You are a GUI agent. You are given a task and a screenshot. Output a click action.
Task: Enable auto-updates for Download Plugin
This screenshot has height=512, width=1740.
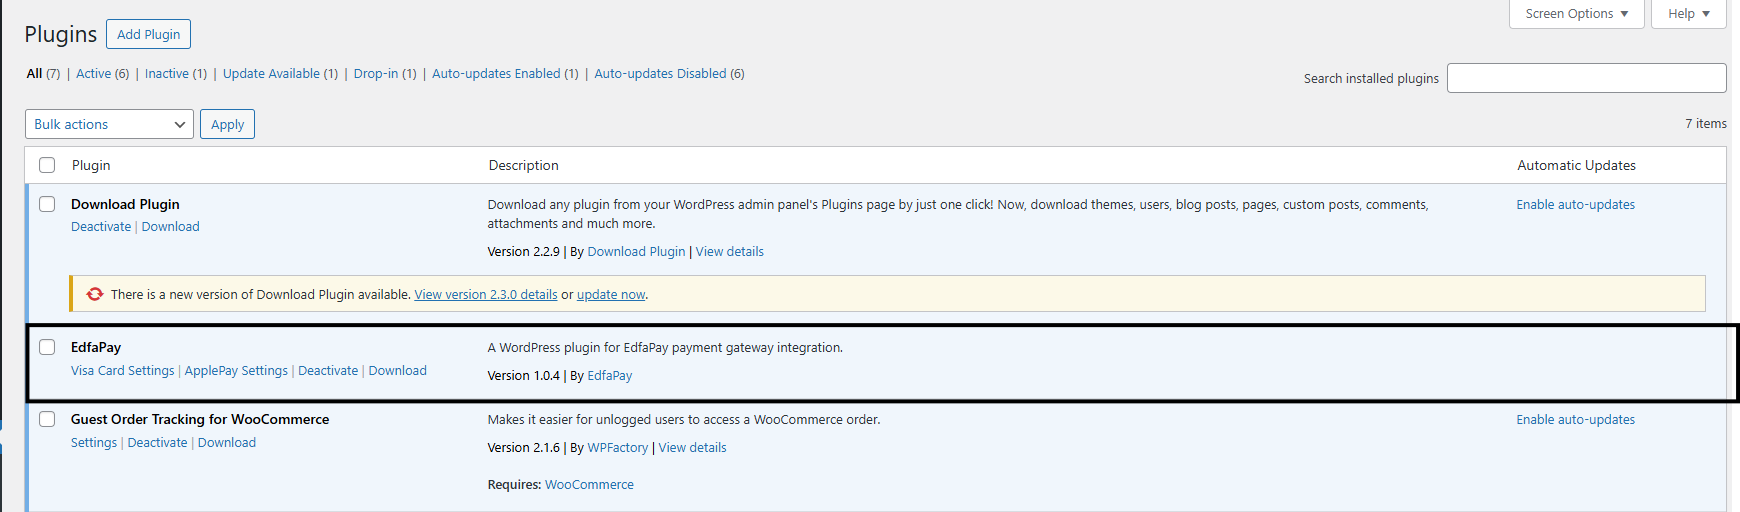1576,204
